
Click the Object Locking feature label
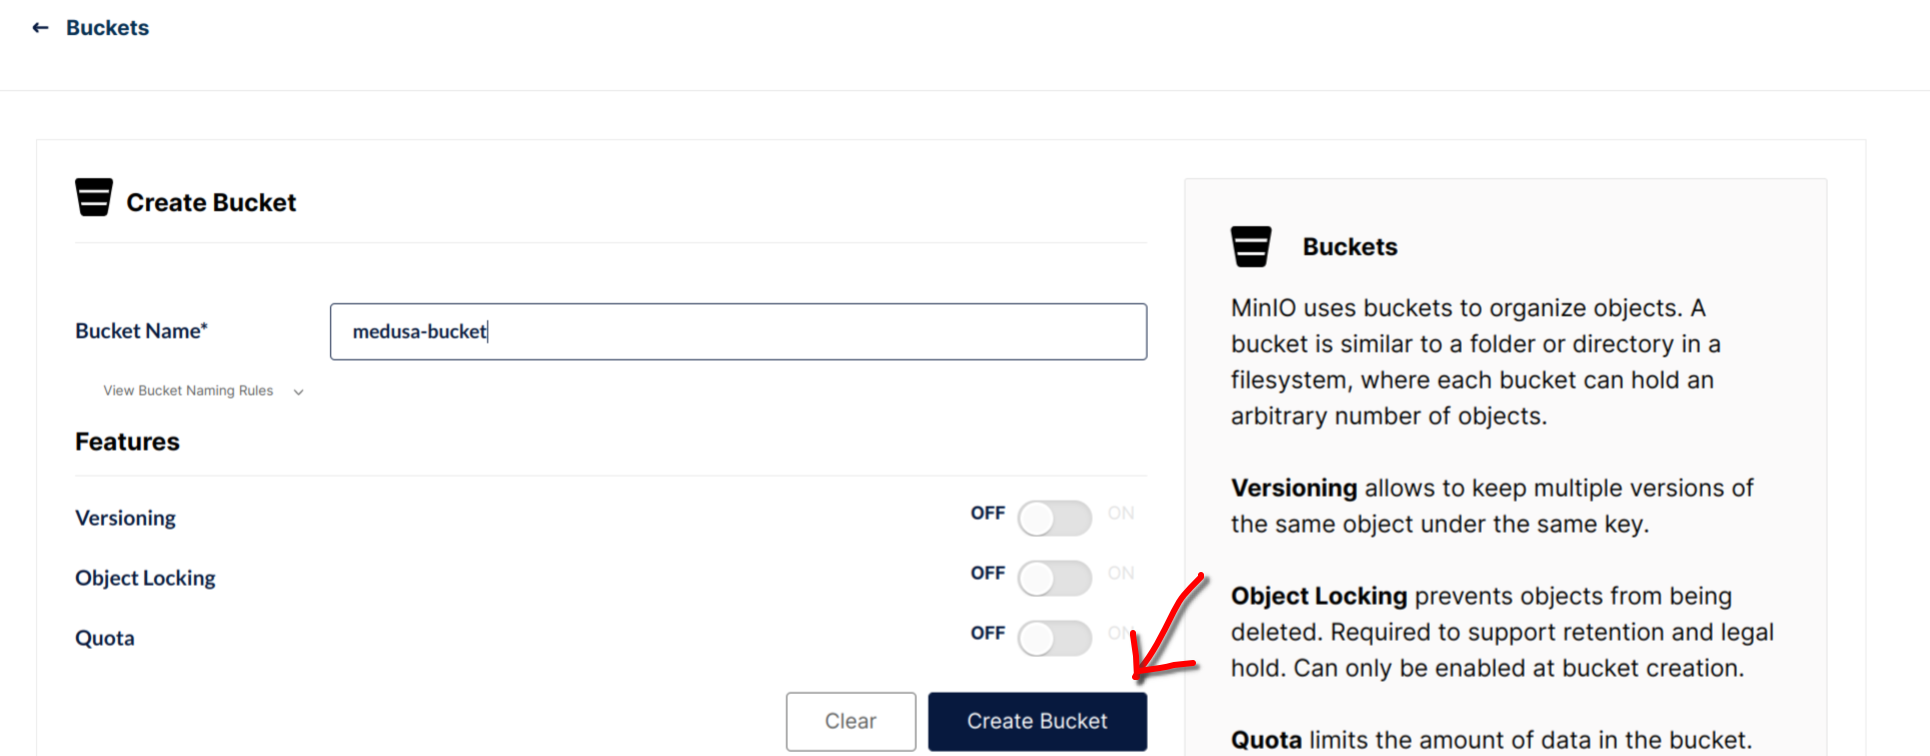tap(145, 578)
